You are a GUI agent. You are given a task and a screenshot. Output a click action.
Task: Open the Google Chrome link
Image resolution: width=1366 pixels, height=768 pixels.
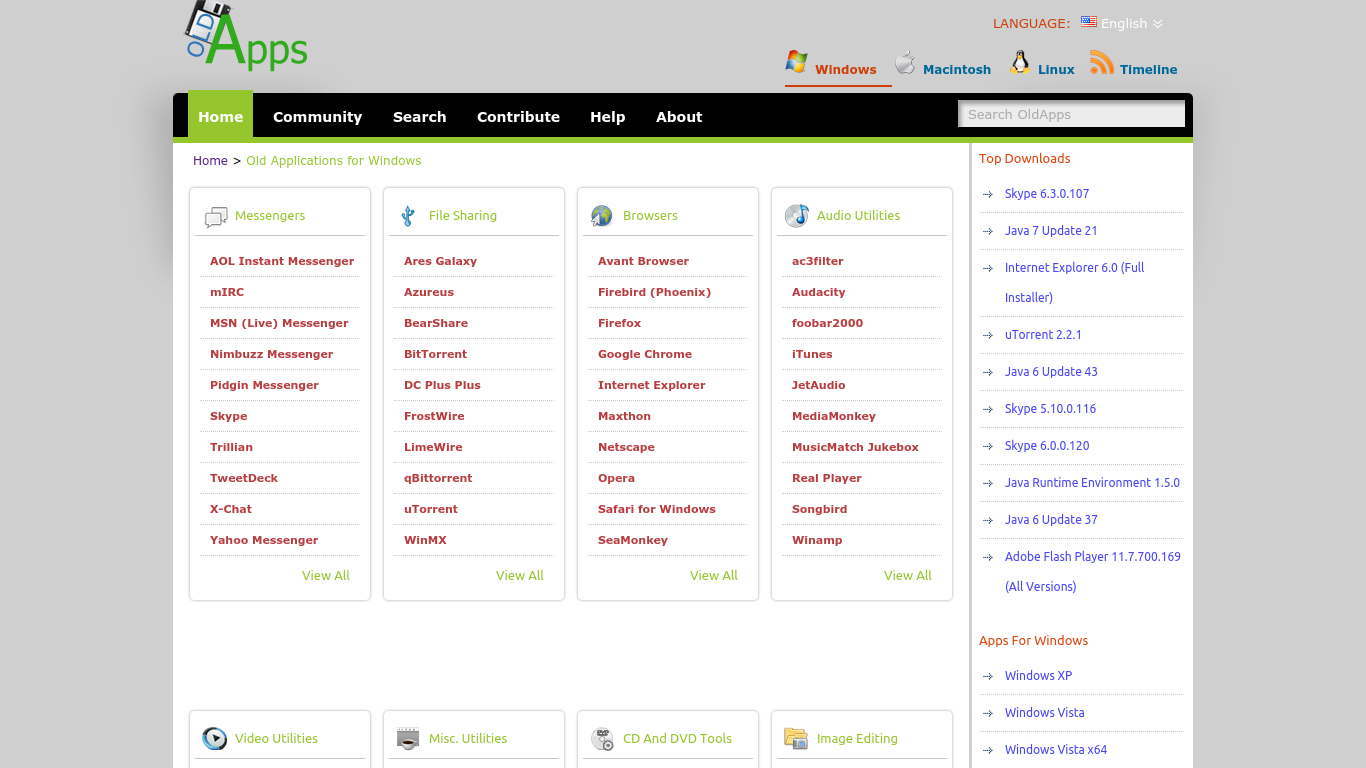point(645,354)
